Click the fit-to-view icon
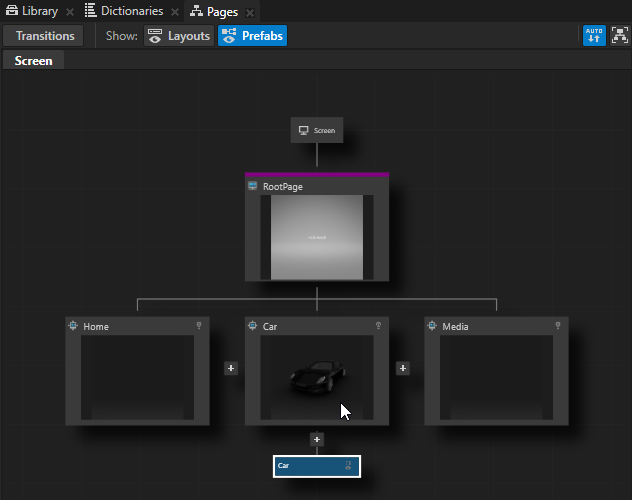The image size is (632, 500). pyautogui.click(x=619, y=36)
